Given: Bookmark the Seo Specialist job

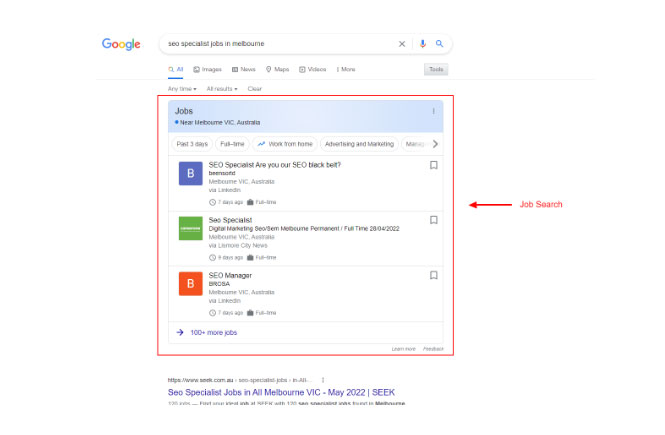Looking at the screenshot, I should 433,220.
